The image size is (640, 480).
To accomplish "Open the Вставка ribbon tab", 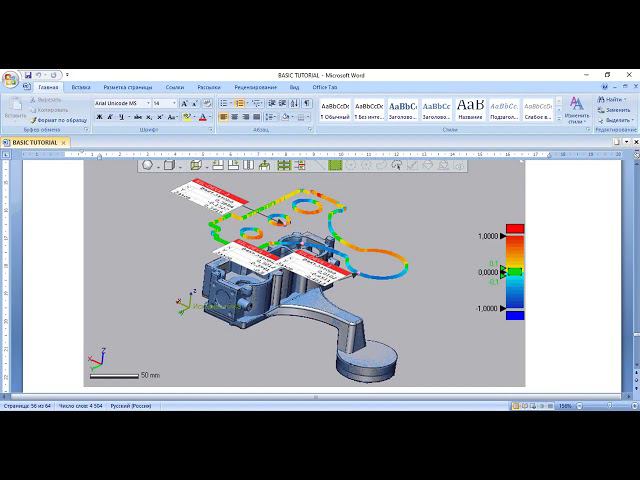I will (81, 87).
